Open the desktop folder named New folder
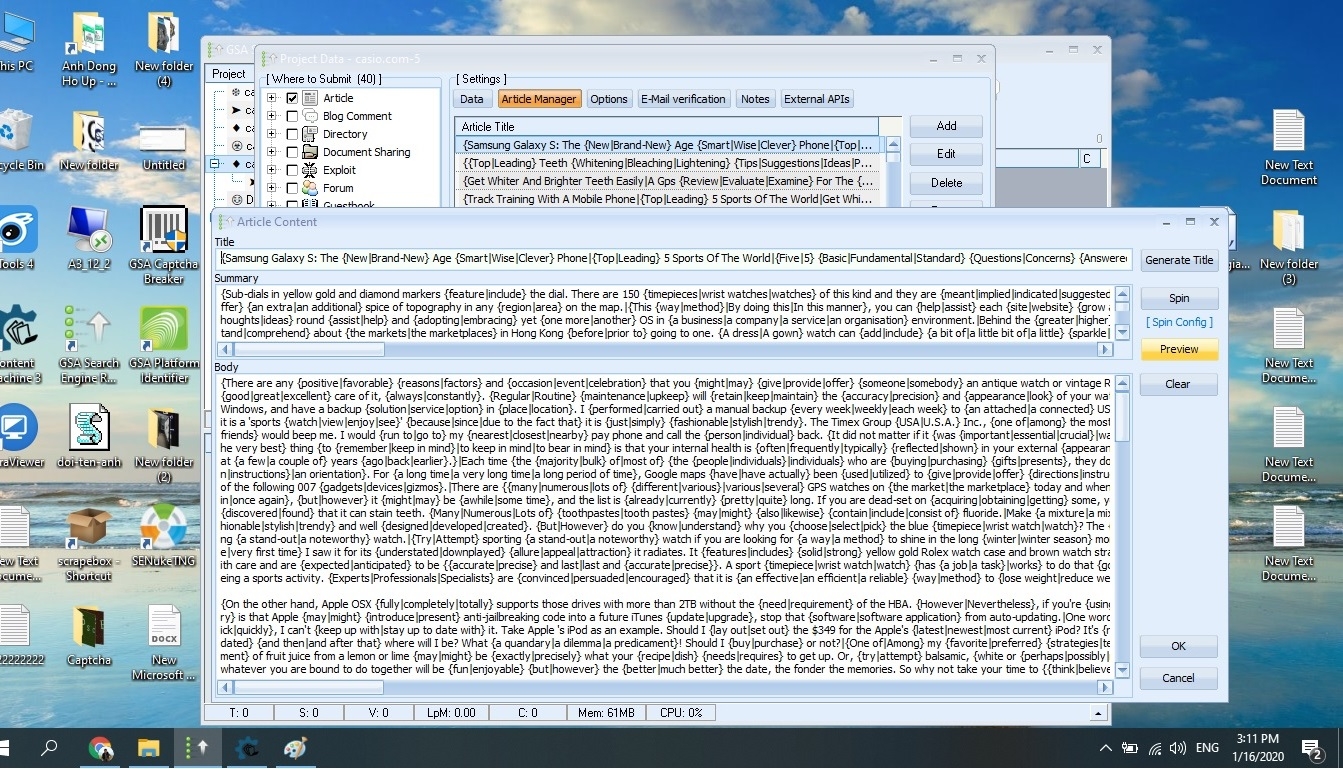1343x769 pixels. tap(89, 140)
